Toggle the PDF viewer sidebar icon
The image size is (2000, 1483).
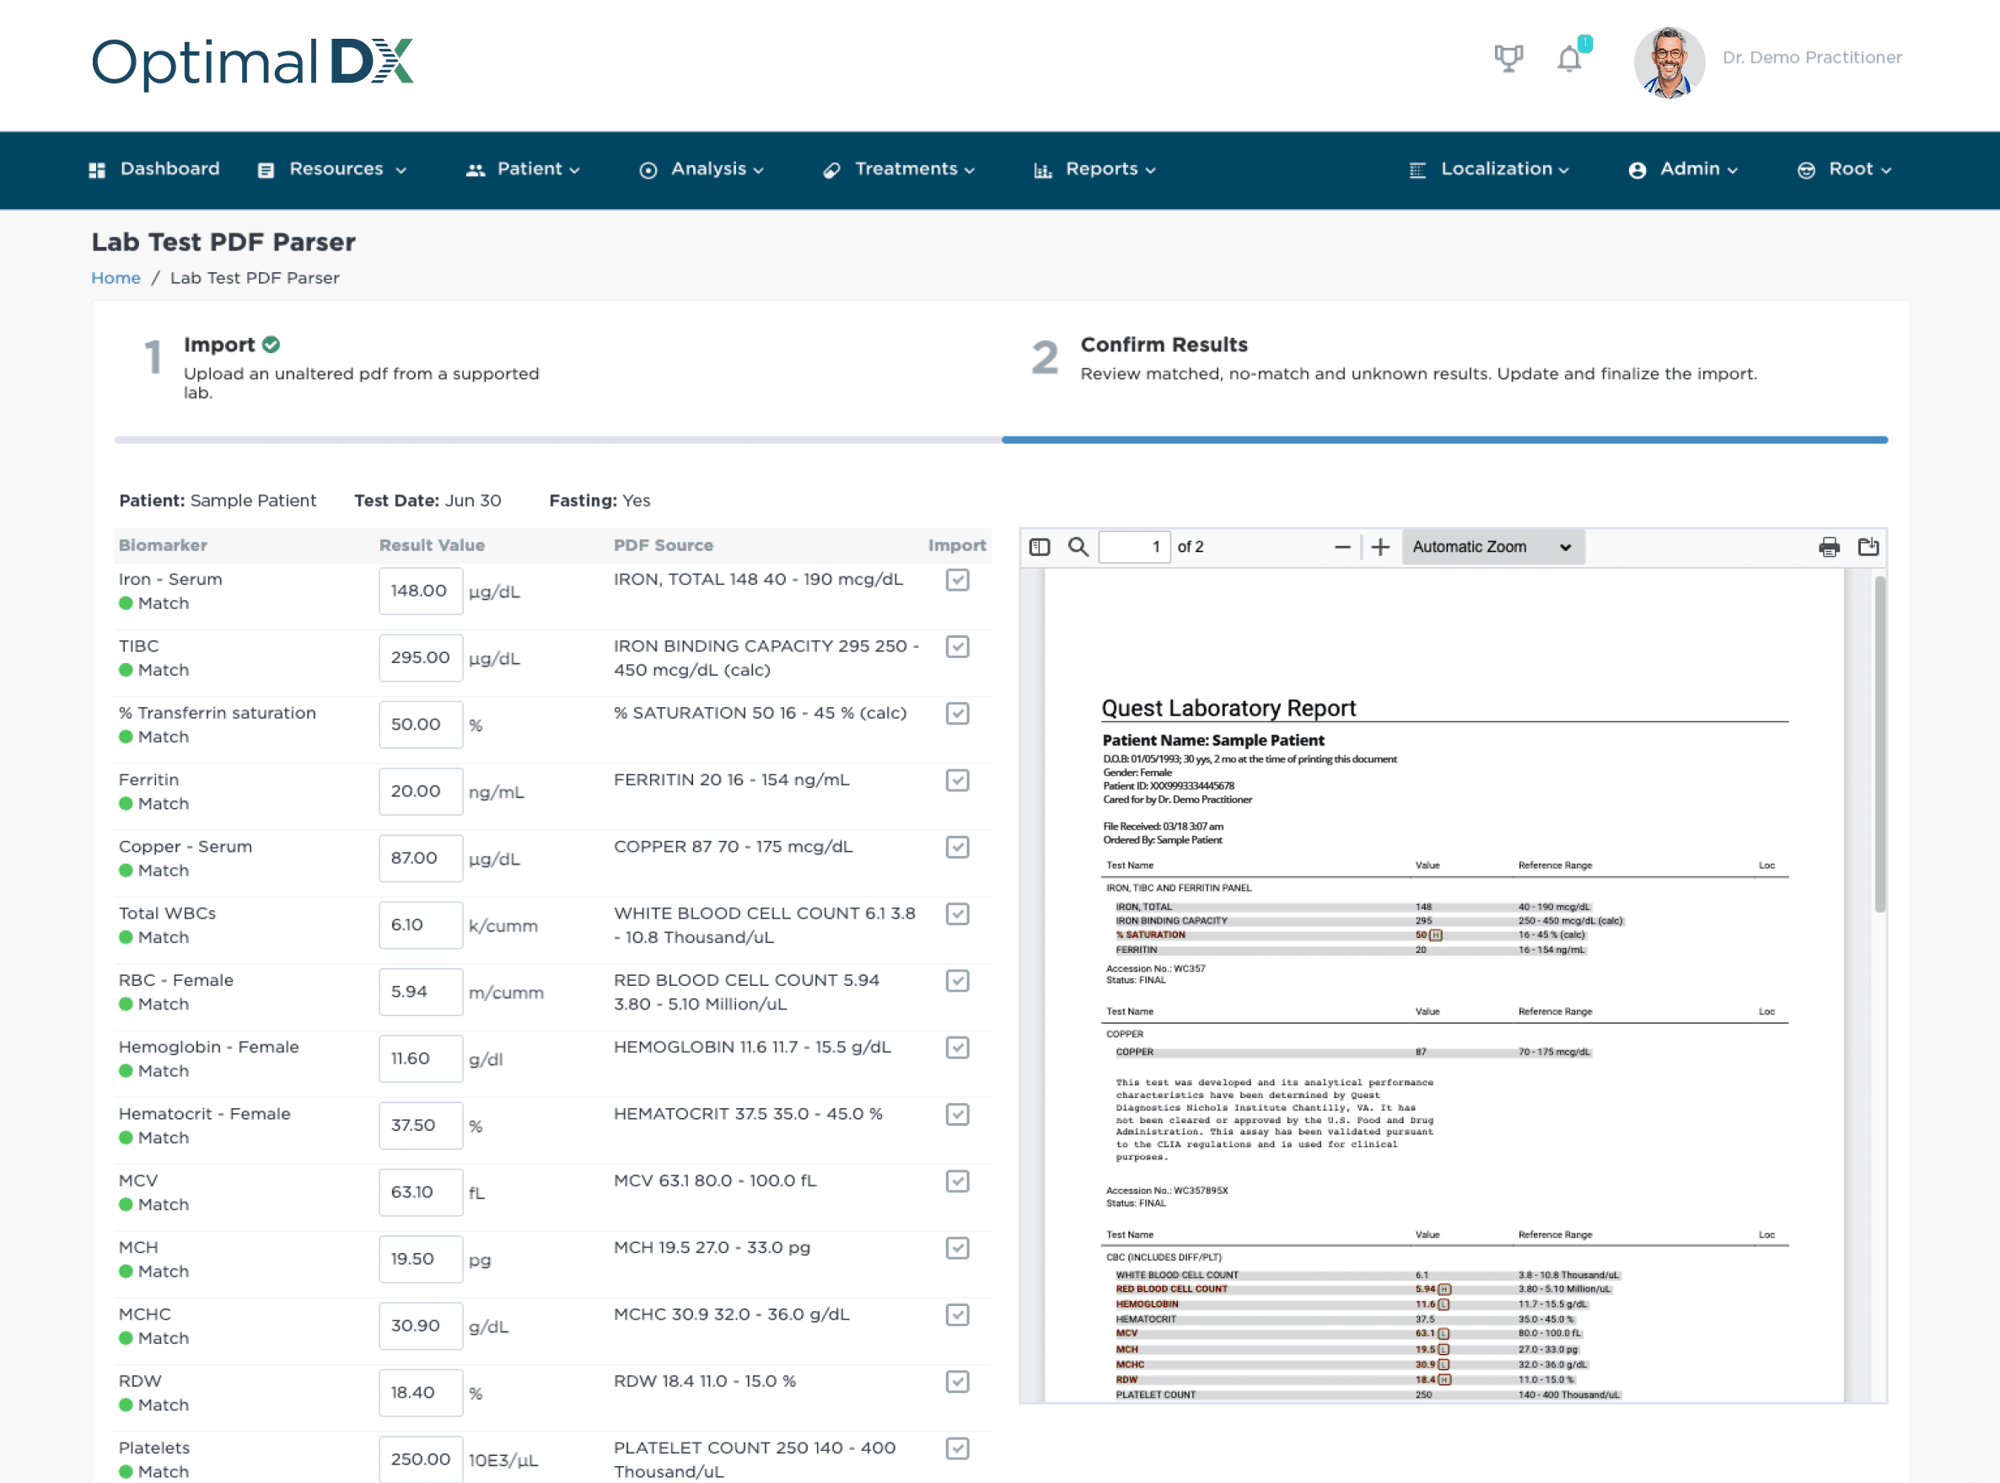(x=1040, y=547)
